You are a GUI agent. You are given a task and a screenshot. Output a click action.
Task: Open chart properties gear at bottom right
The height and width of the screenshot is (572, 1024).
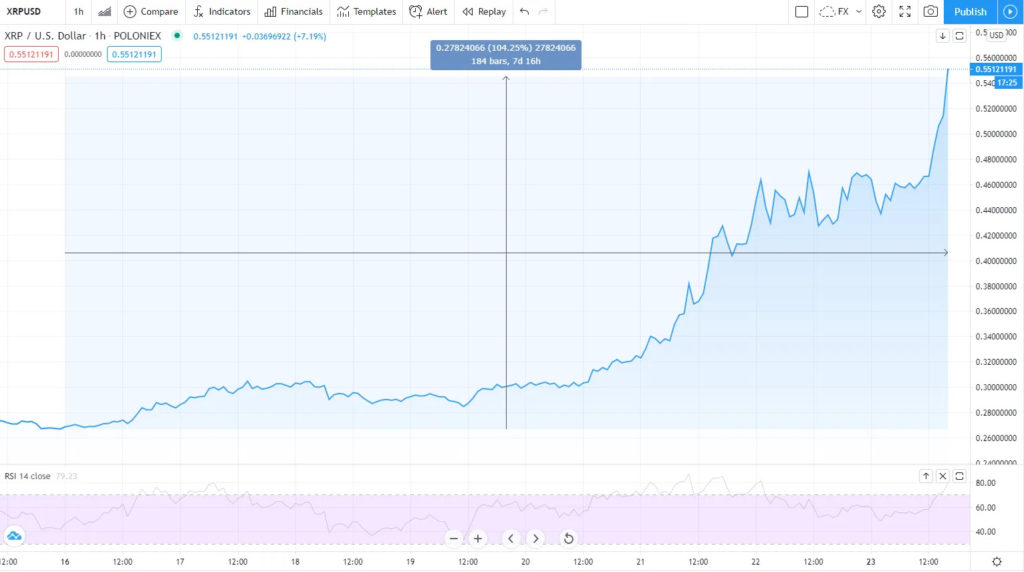click(997, 562)
